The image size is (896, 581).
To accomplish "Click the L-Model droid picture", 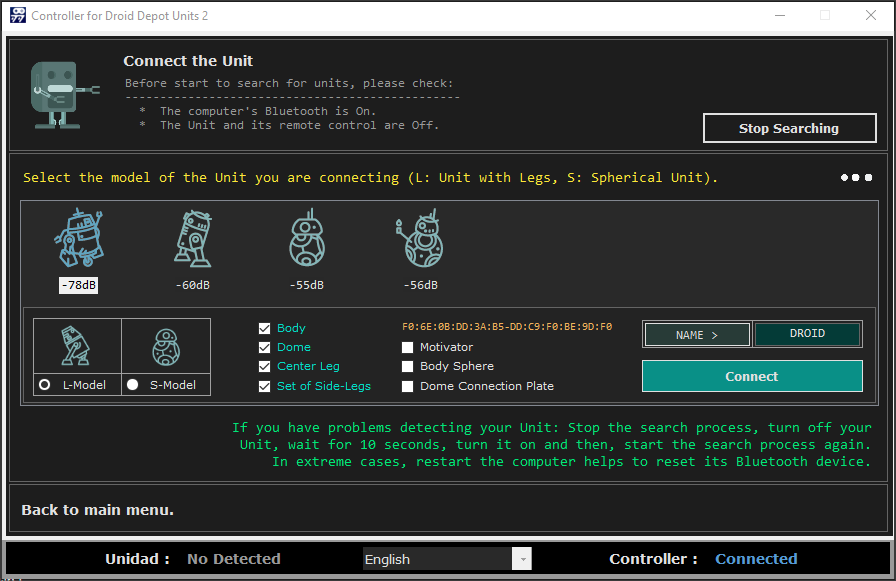I will 75,346.
